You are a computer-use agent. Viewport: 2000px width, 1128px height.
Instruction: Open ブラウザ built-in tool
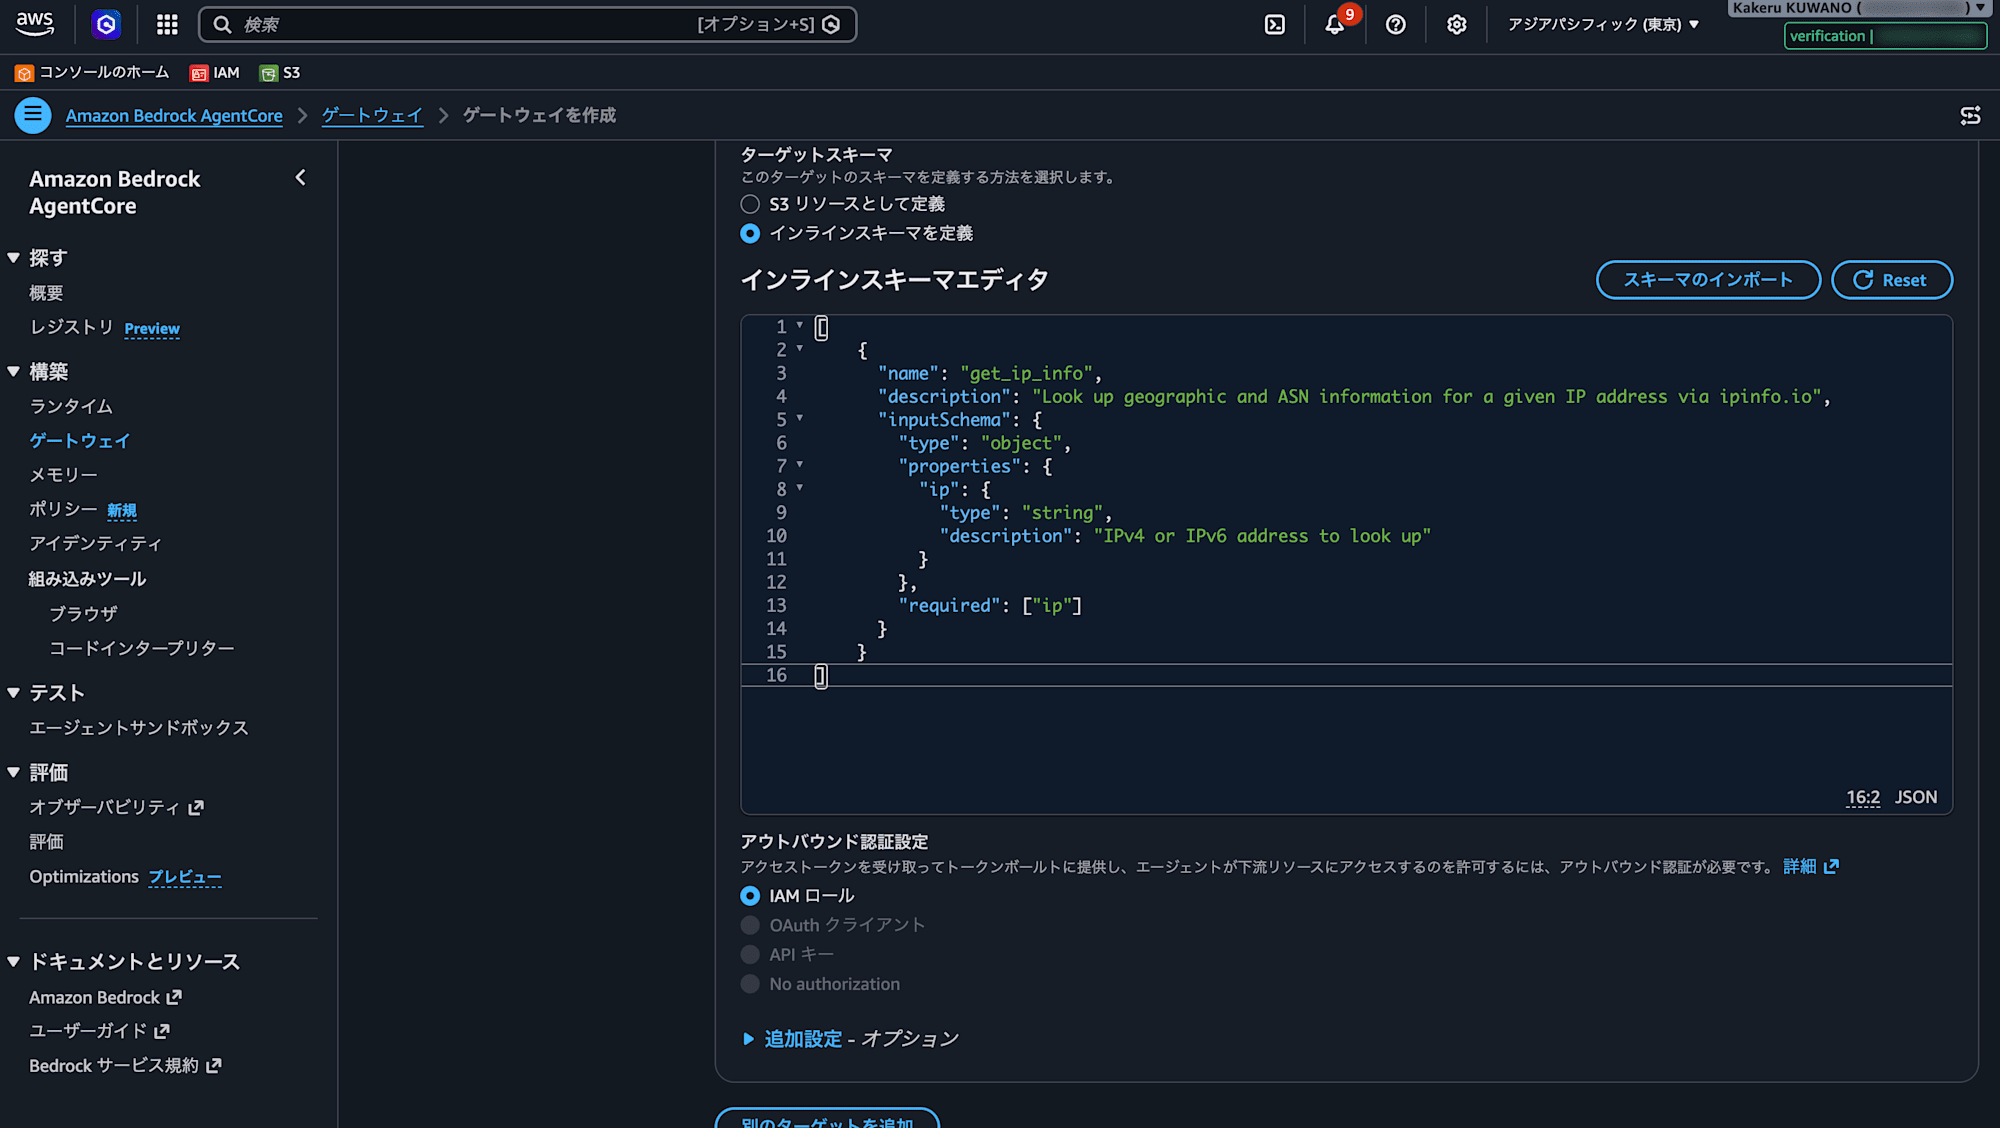84,614
